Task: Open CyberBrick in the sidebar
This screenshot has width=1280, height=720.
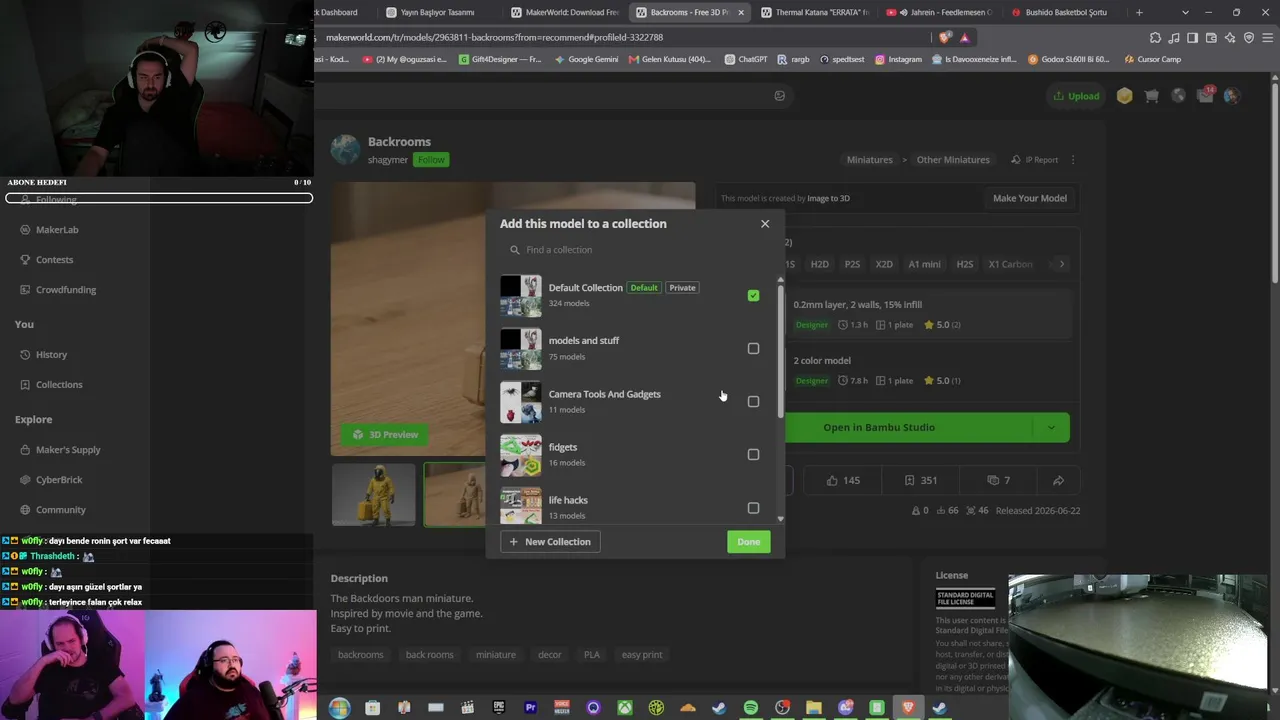Action: (59, 480)
